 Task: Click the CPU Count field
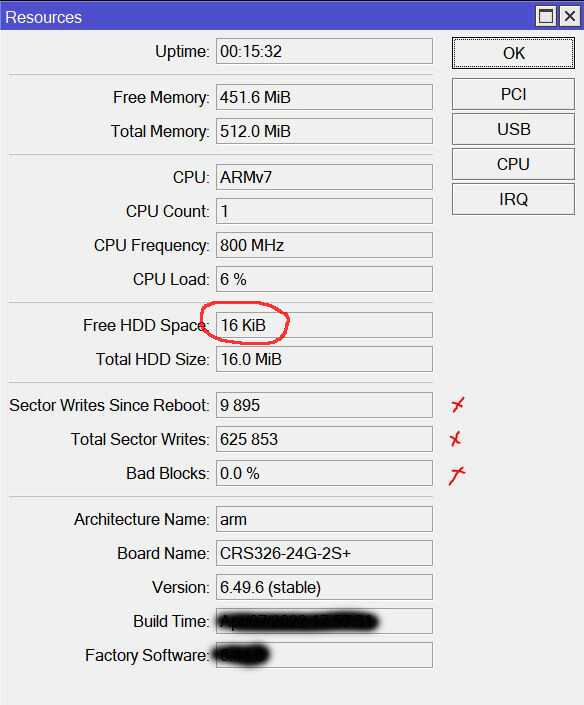324,211
